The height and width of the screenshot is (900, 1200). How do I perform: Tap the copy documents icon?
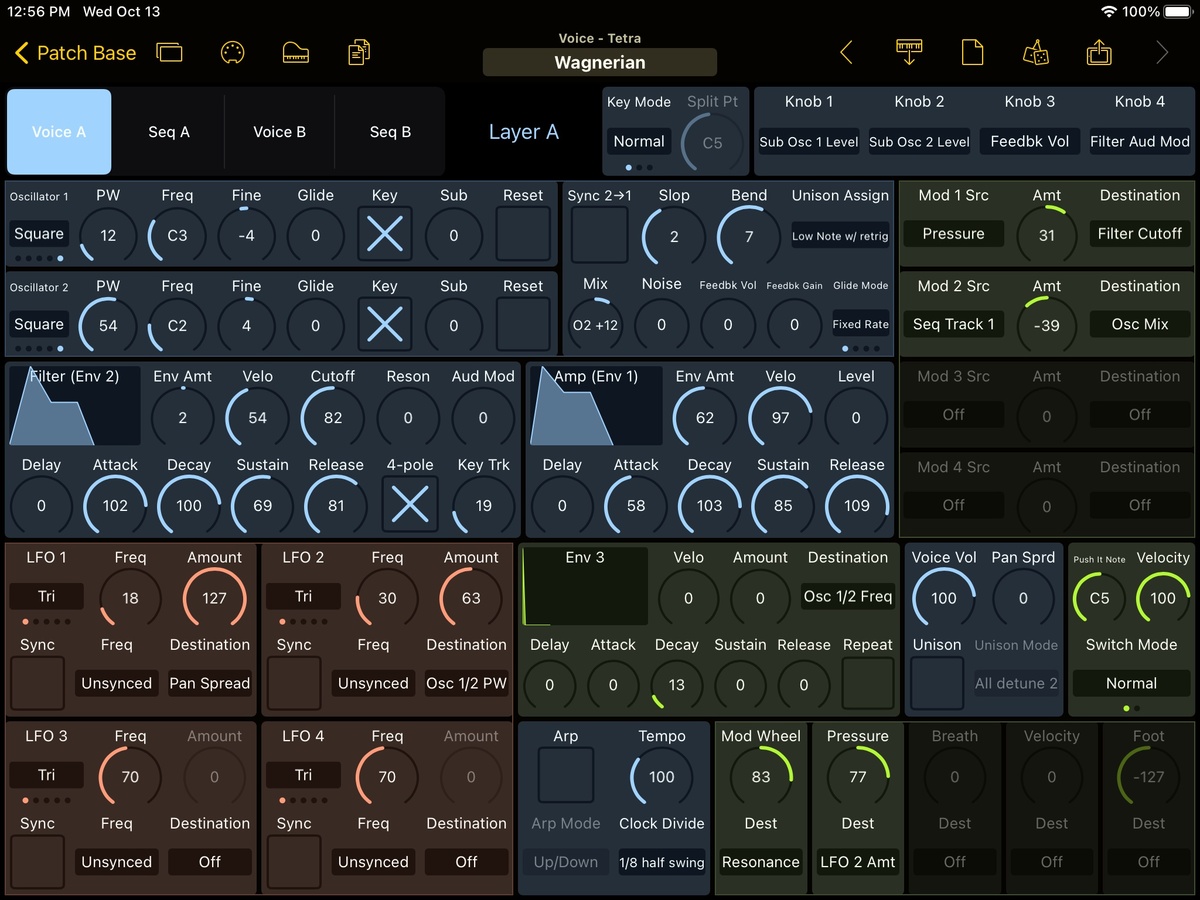click(x=359, y=53)
